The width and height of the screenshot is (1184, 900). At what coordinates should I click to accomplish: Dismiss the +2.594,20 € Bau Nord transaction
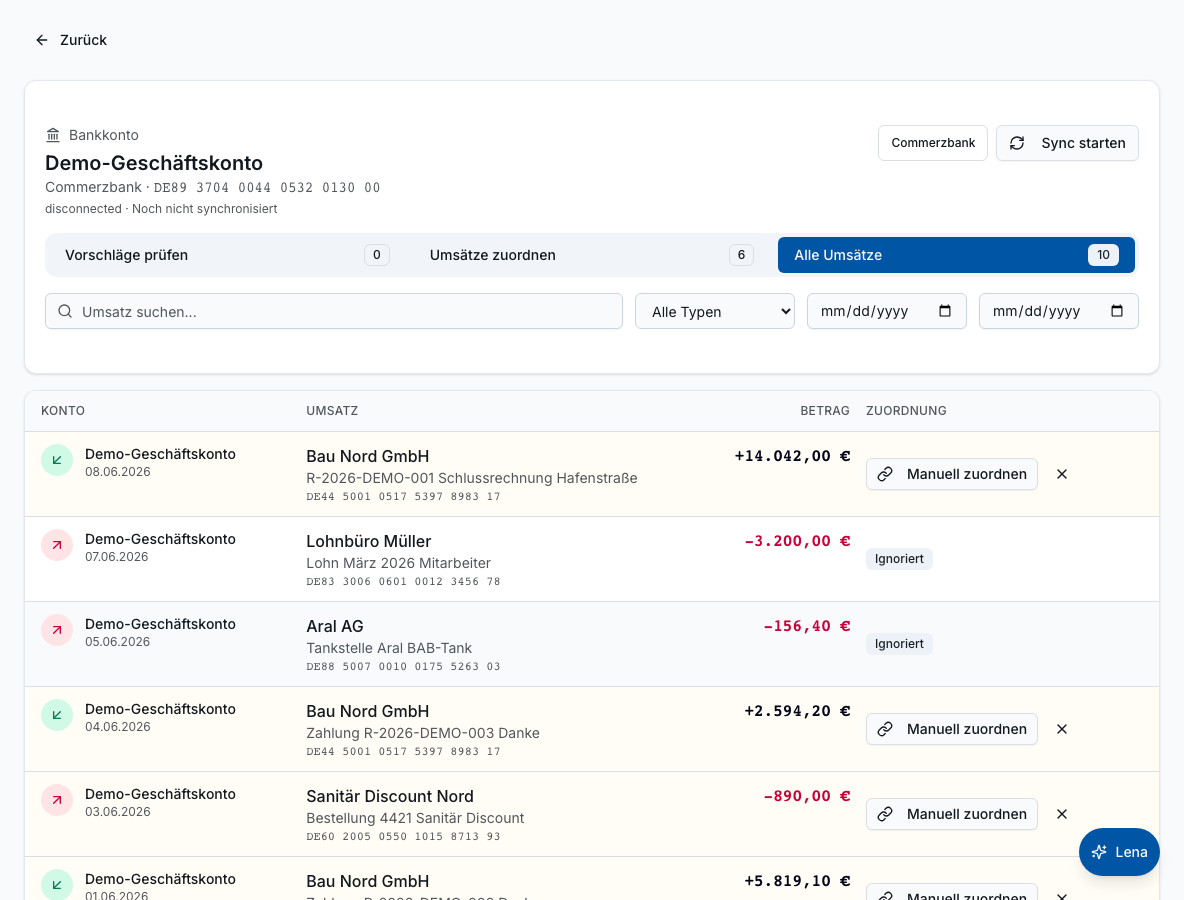(x=1062, y=729)
